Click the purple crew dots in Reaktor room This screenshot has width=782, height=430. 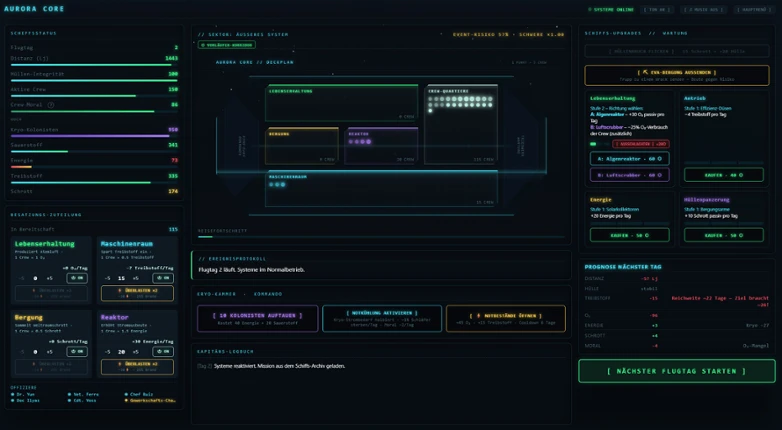(x=360, y=142)
